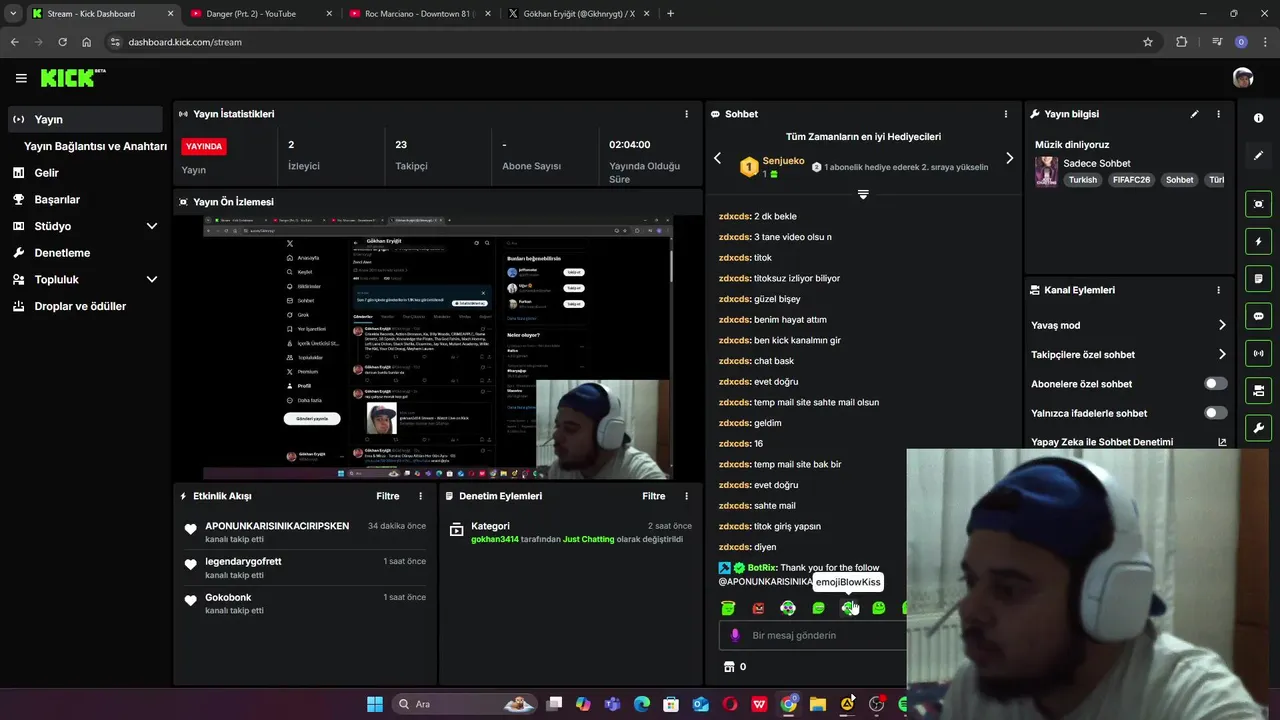Expand the Stüdyo sidebar section
The width and height of the screenshot is (1280, 720).
(152, 226)
